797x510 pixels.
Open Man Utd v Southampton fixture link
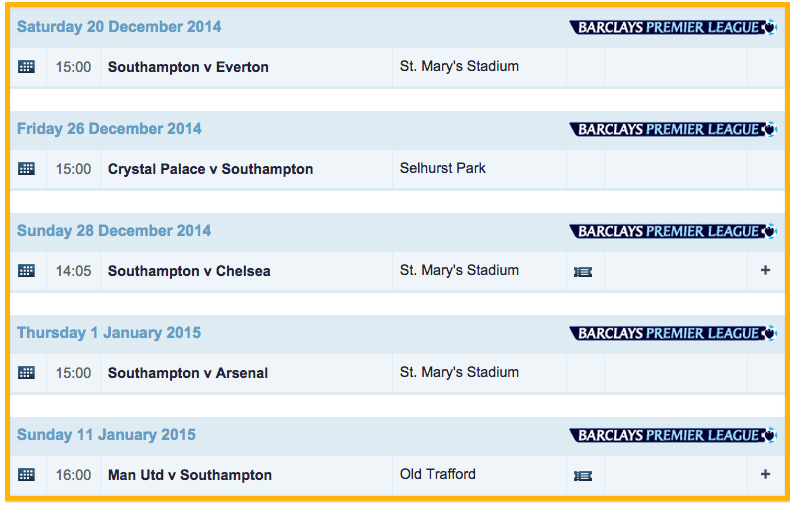pos(190,475)
